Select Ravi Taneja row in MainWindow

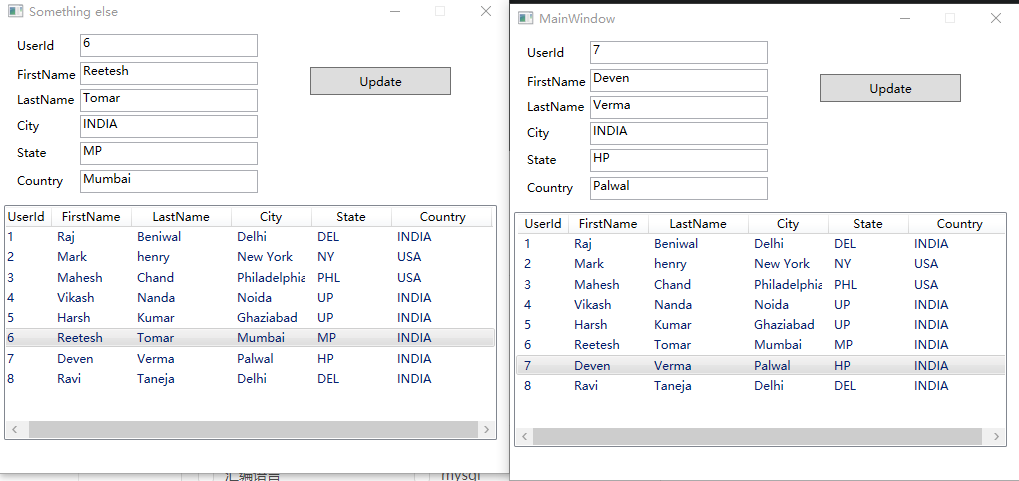[x=760, y=386]
